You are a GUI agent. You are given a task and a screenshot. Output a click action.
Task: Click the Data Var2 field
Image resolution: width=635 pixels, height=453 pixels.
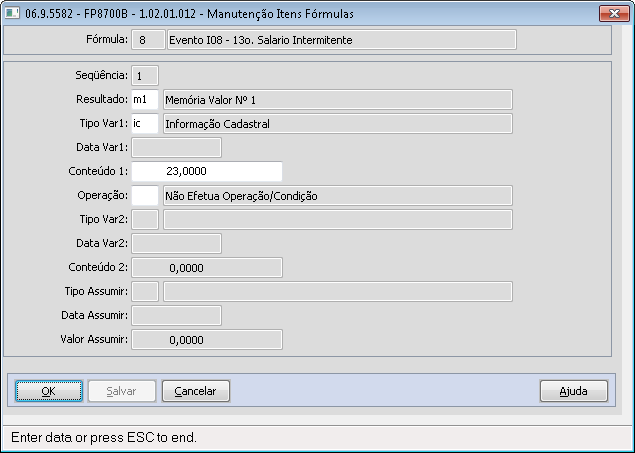(177, 243)
